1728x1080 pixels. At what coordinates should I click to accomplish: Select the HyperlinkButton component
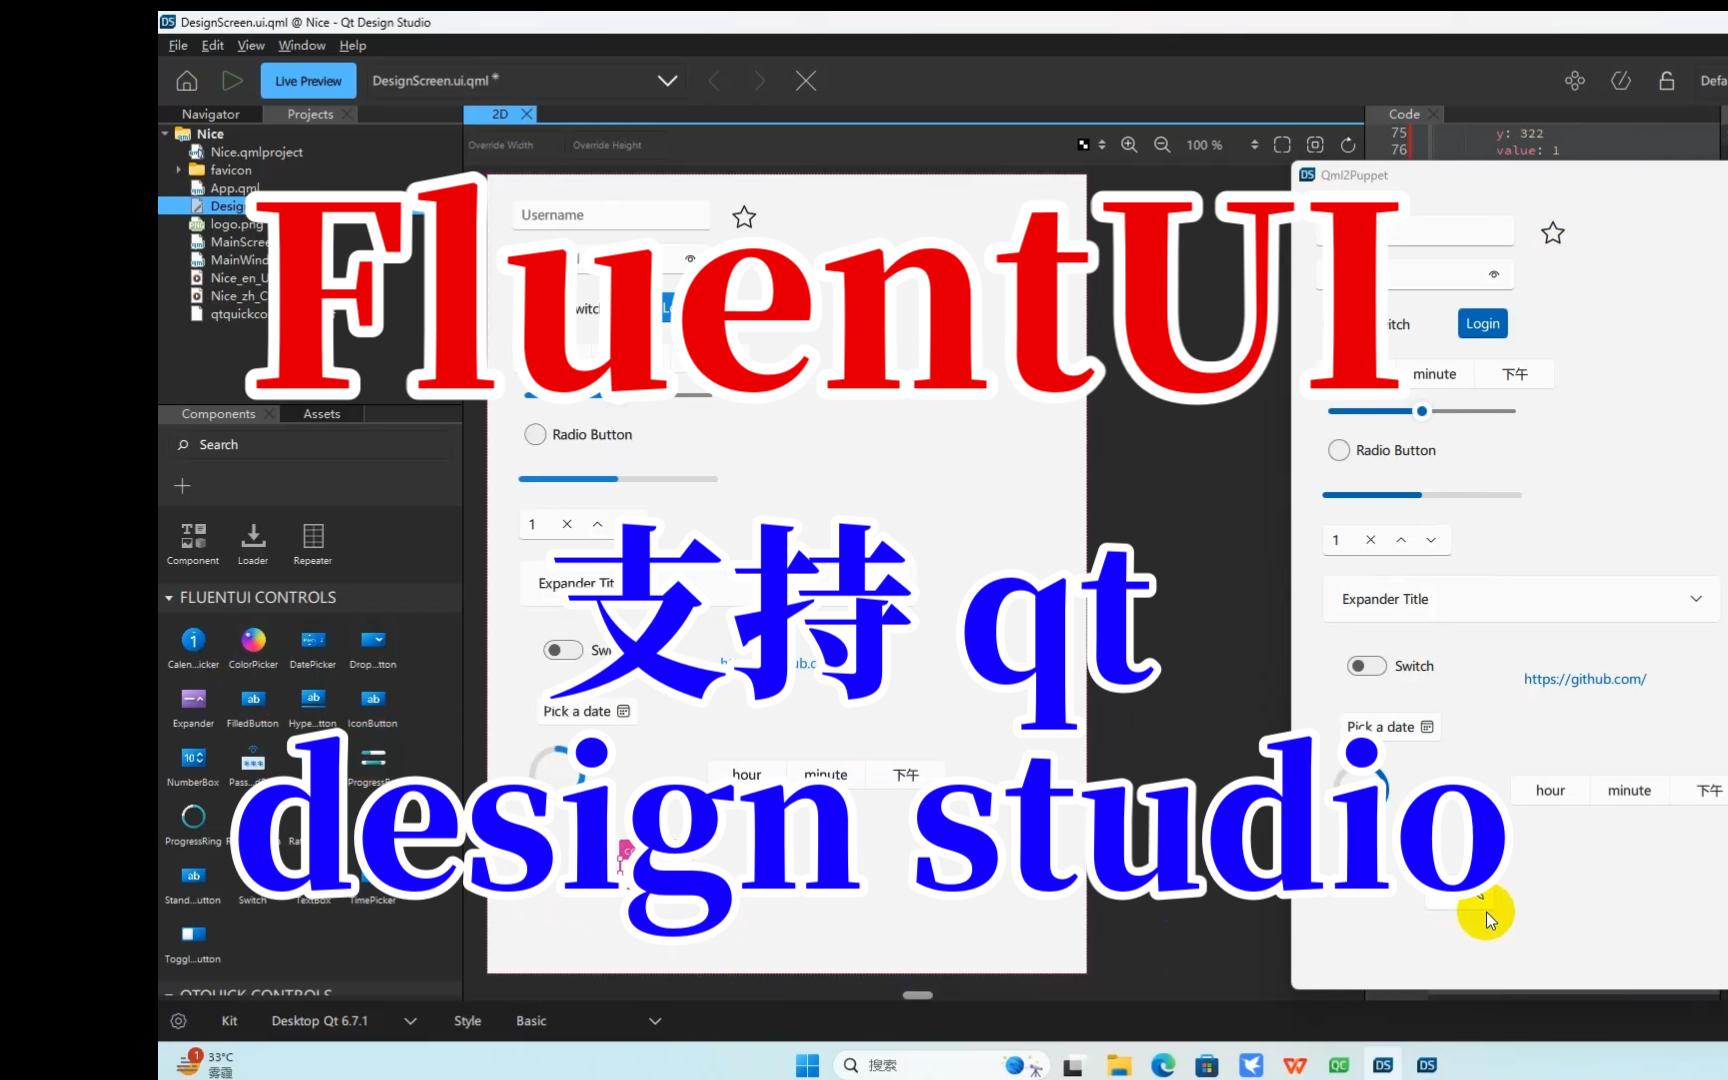313,707
